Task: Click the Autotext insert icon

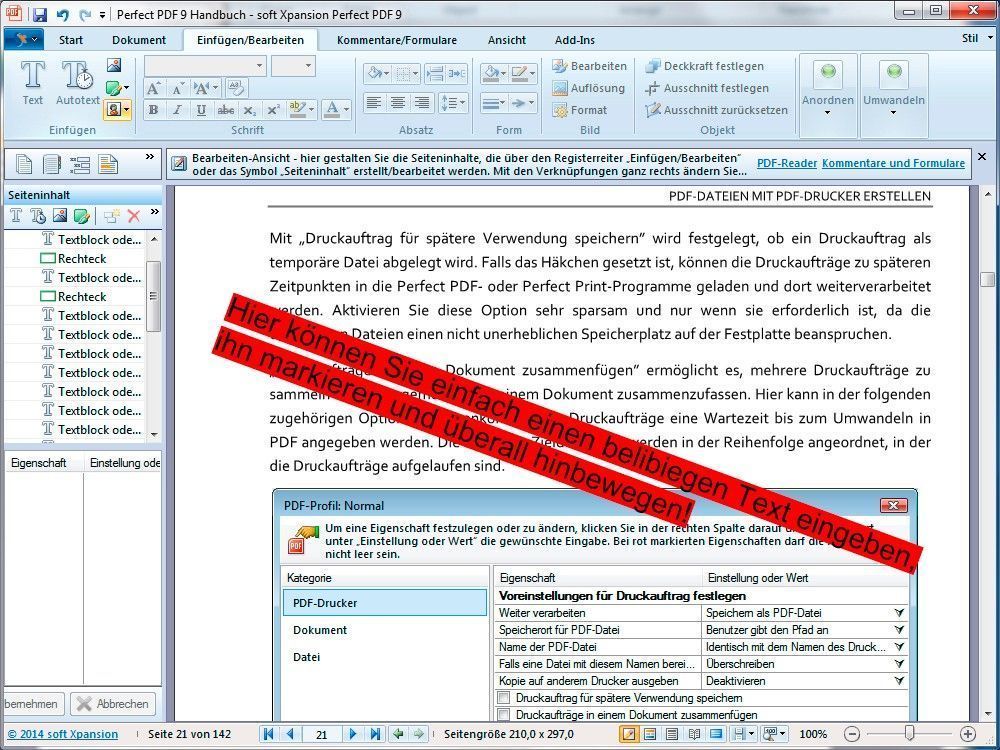Action: 77,83
